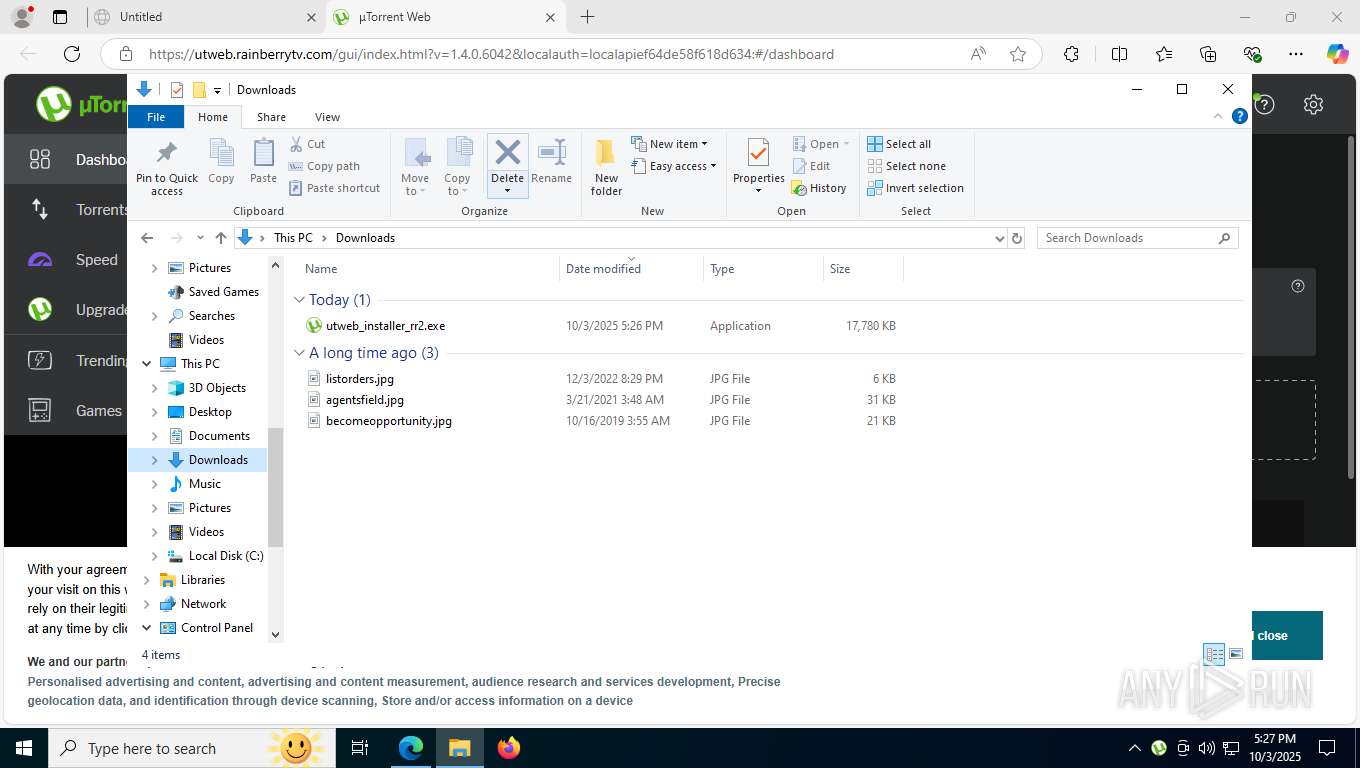1360x768 pixels.
Task: Reload the Edge browser page
Action: pos(72,54)
